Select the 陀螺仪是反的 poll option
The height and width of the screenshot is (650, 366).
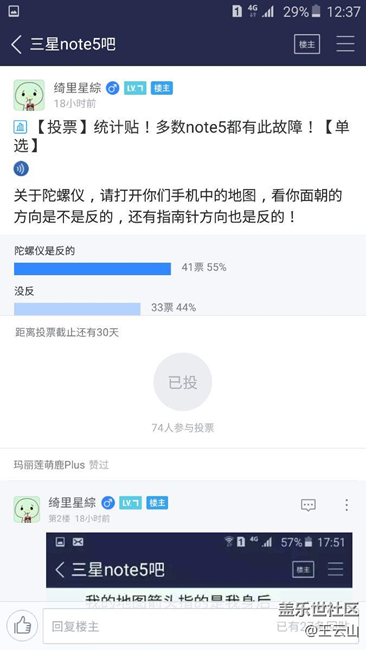[44, 251]
